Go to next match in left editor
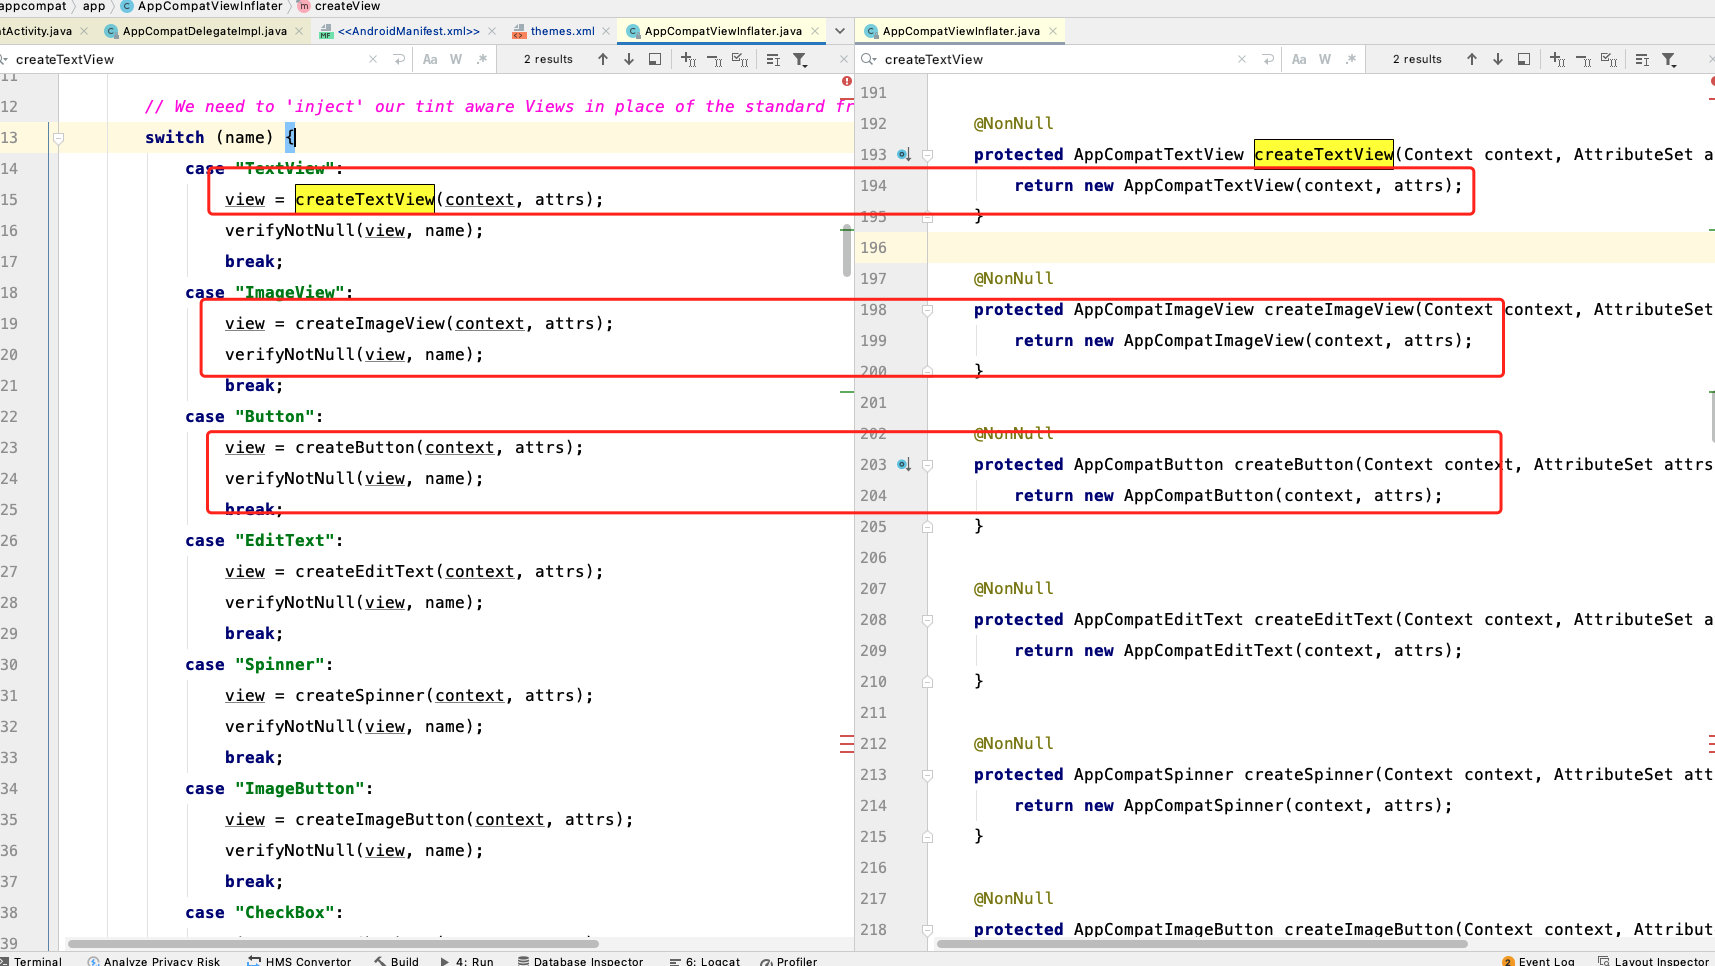Viewport: 1715px width, 966px height. [x=629, y=59]
